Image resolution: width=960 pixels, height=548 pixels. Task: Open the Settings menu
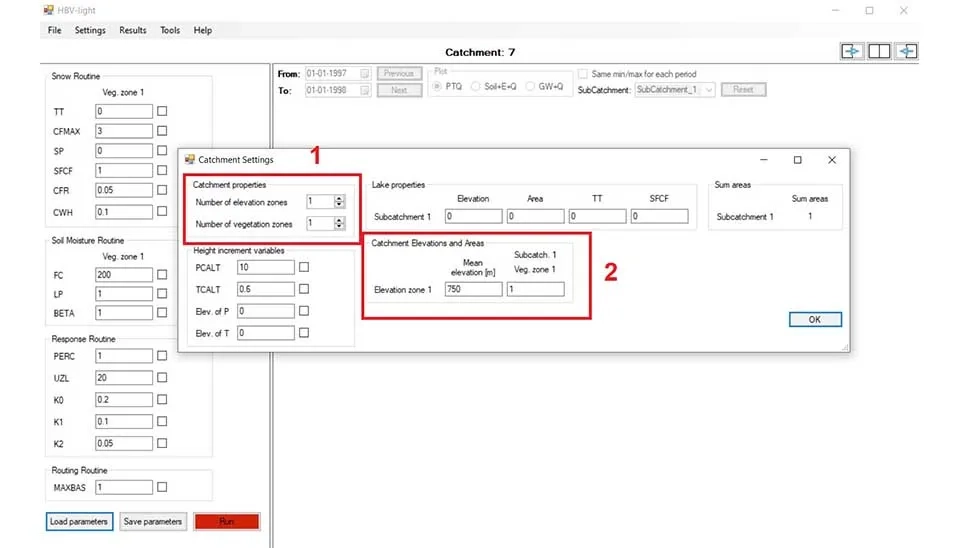click(90, 30)
